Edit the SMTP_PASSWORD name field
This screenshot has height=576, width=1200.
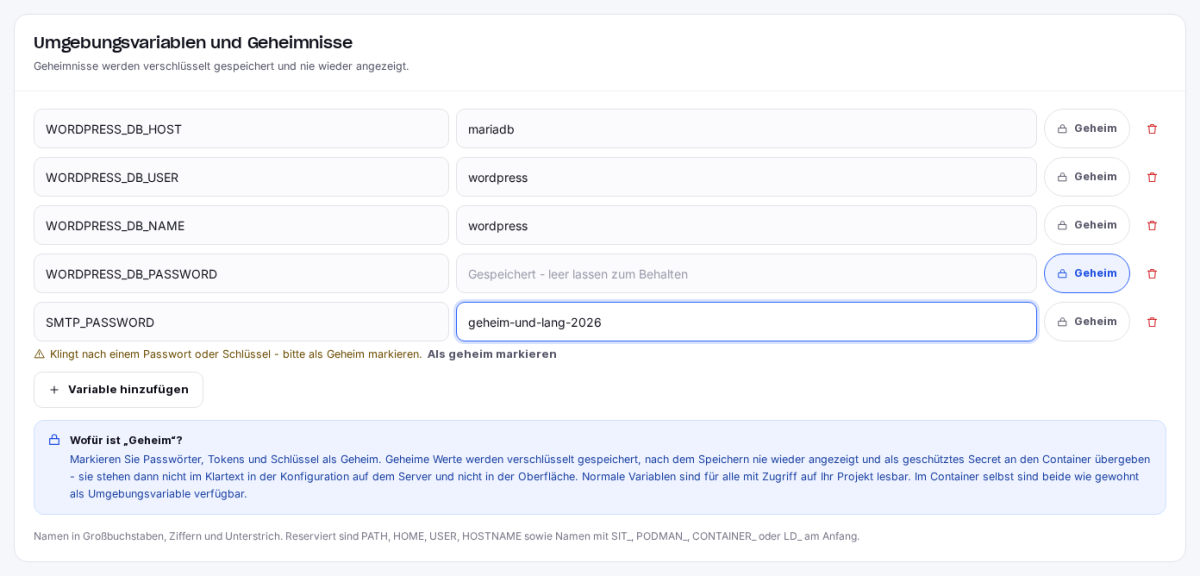pyautogui.click(x=241, y=322)
